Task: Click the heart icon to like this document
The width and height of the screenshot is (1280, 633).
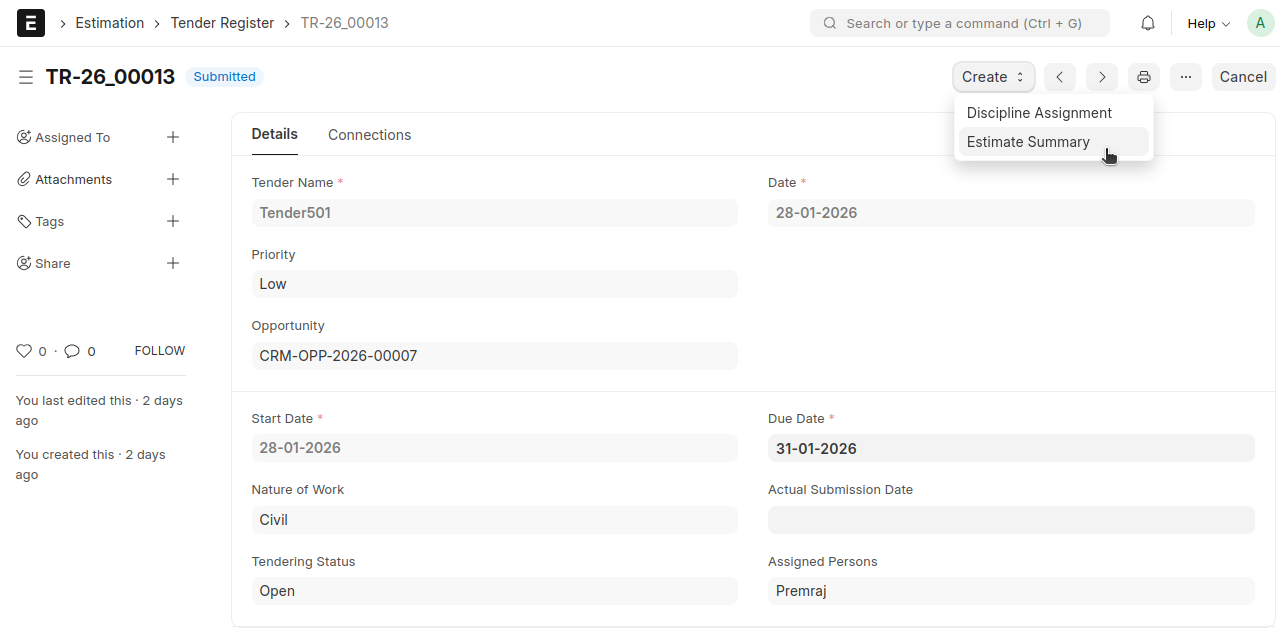Action: point(23,350)
